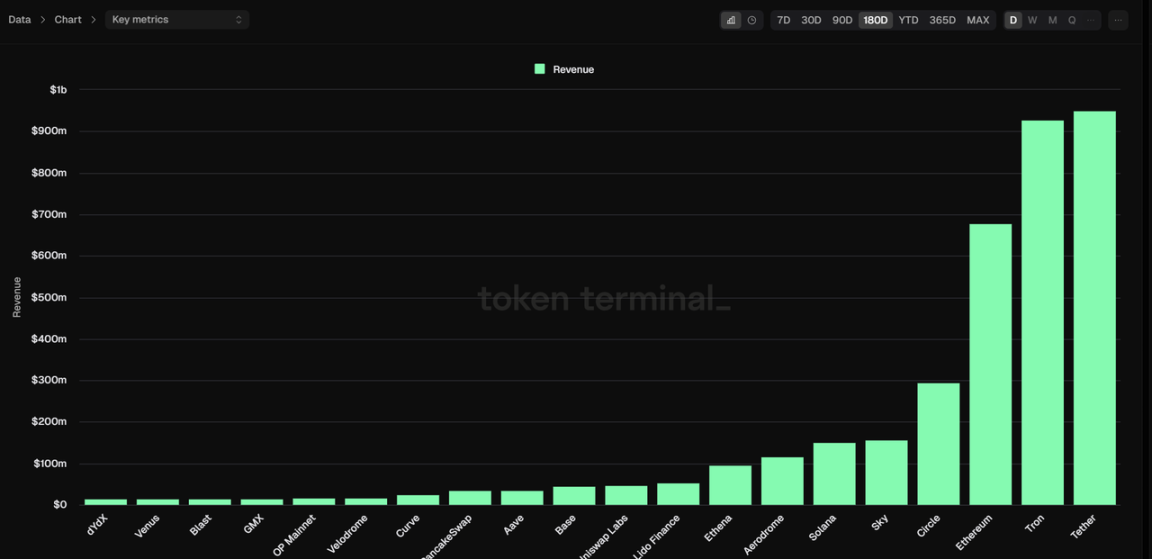The image size is (1152, 559).
Task: Select daily granularity D
Action: [1013, 20]
